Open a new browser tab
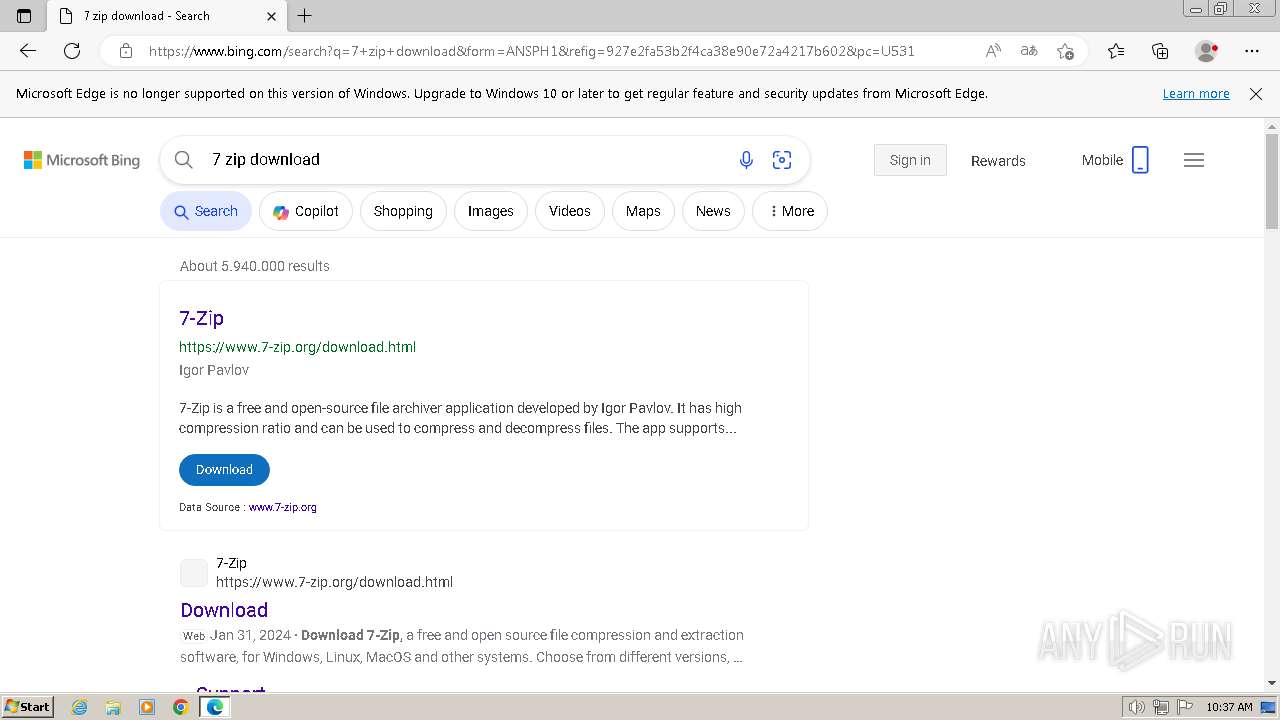 305,16
